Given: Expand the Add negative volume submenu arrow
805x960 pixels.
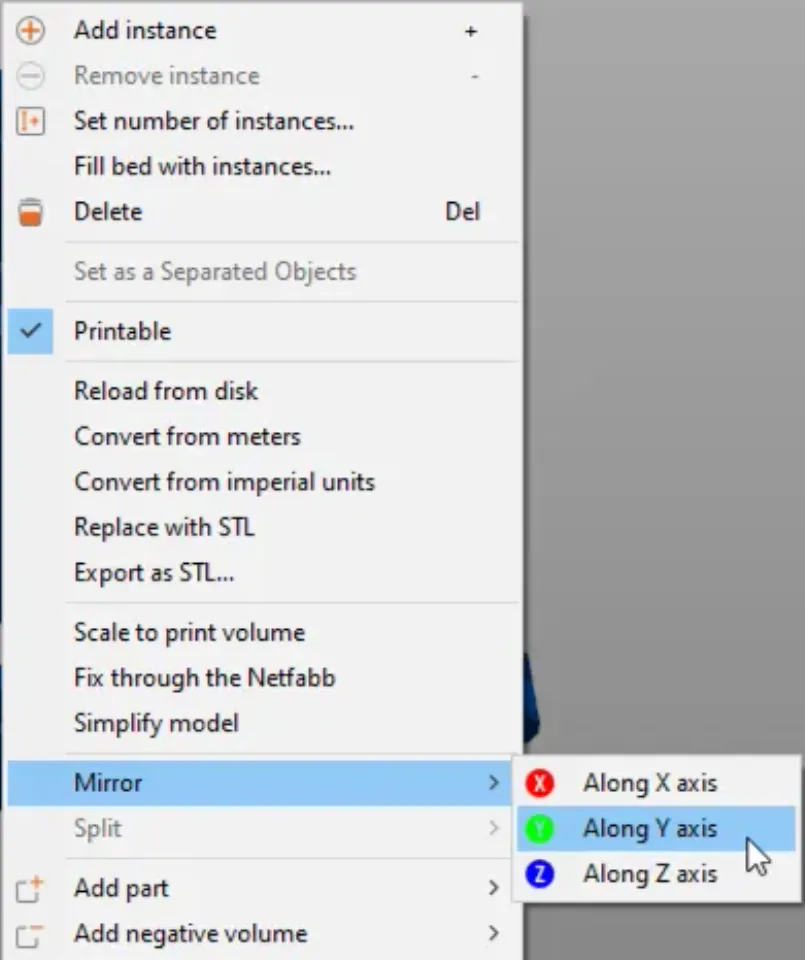Looking at the screenshot, I should pos(493,934).
